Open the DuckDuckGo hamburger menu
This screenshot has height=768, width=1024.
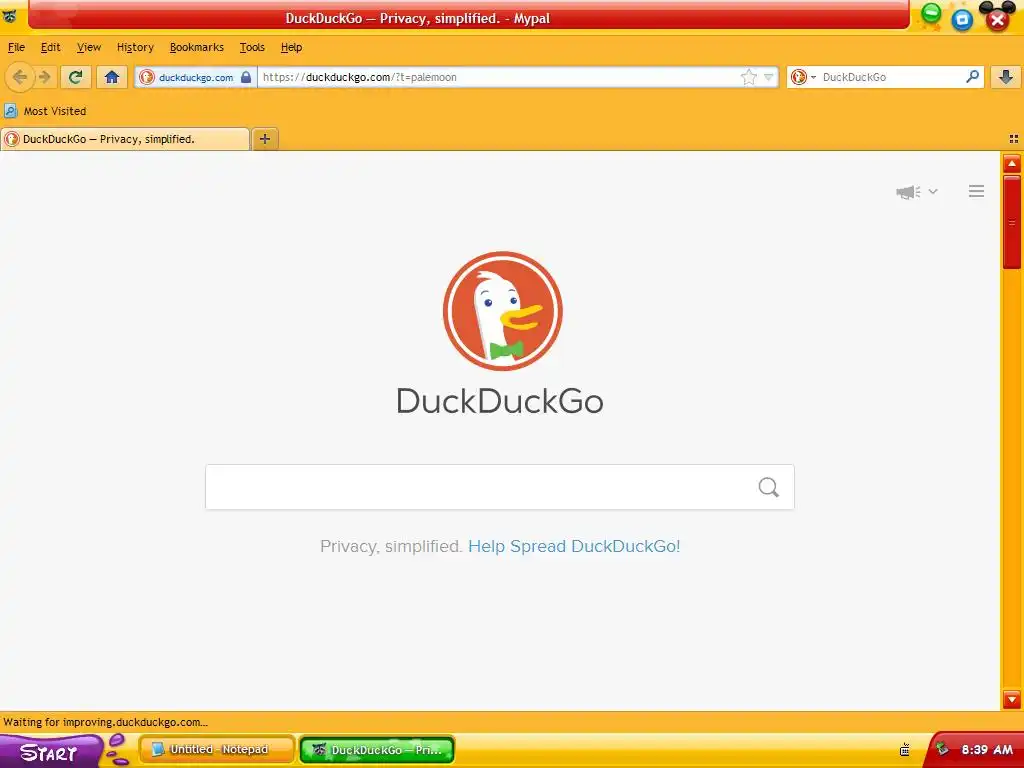[x=976, y=191]
